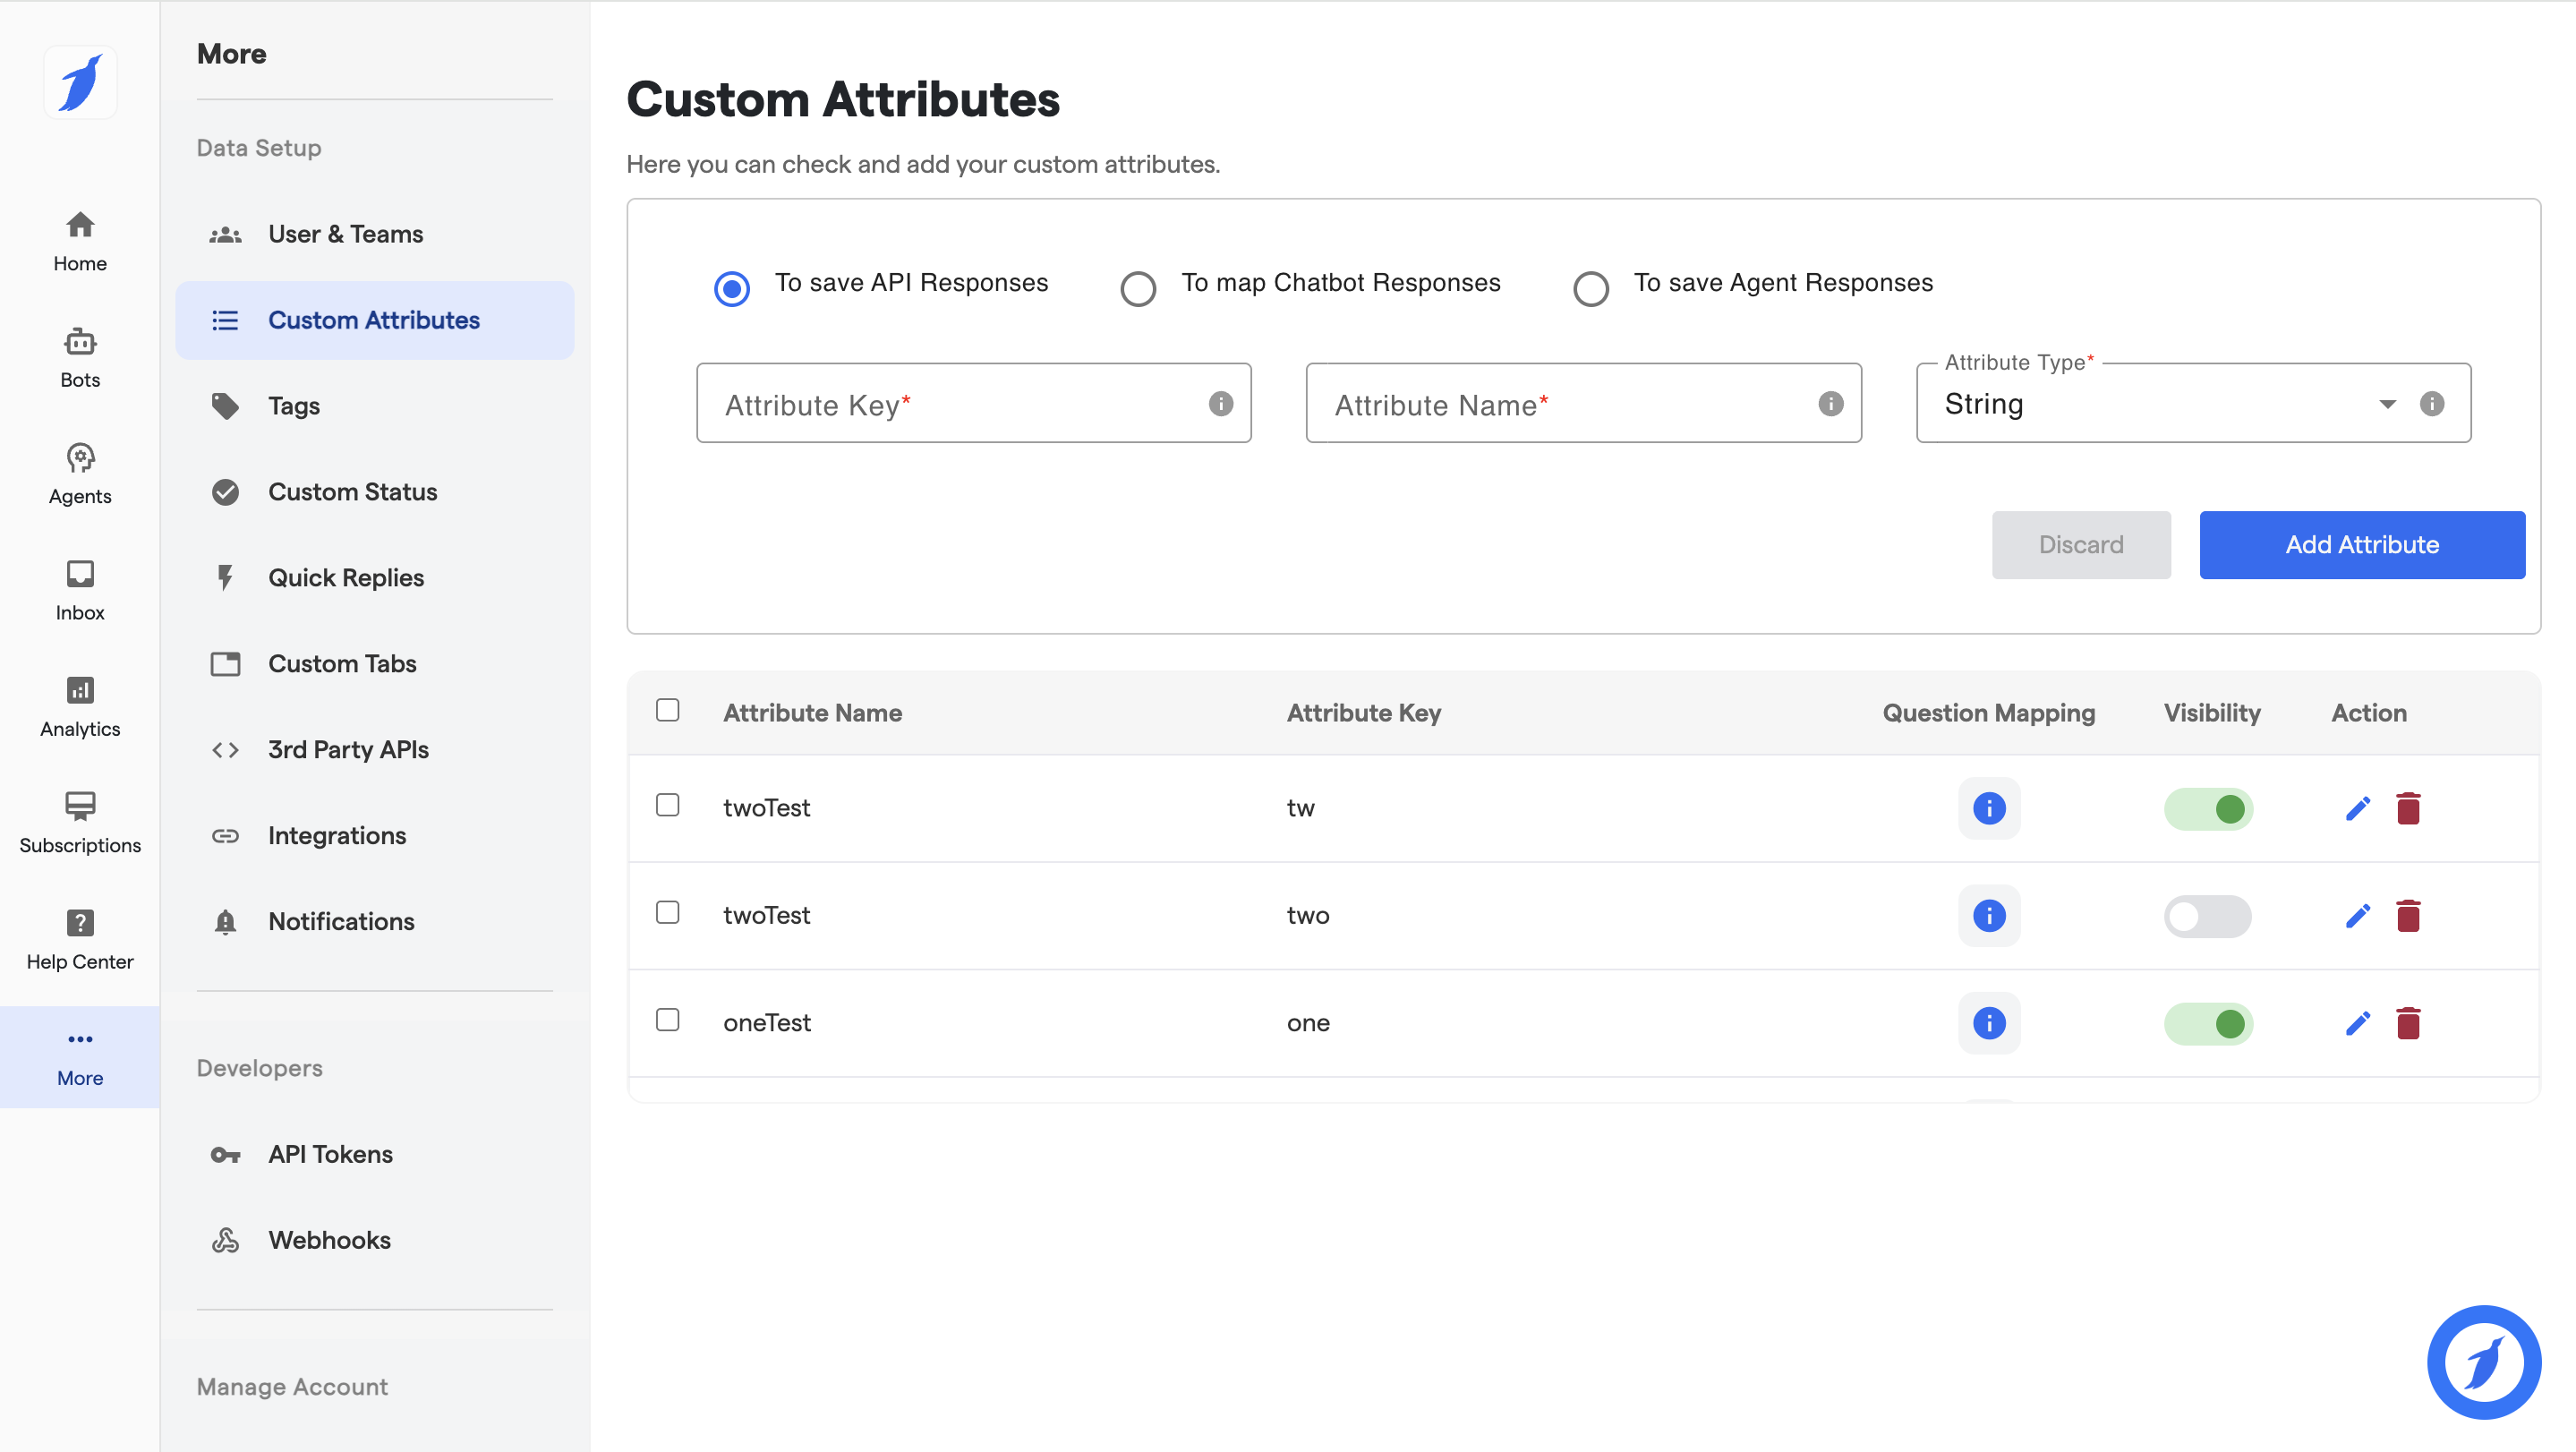Check the select-all attributes checkbox
The image size is (2576, 1452).
click(x=667, y=710)
